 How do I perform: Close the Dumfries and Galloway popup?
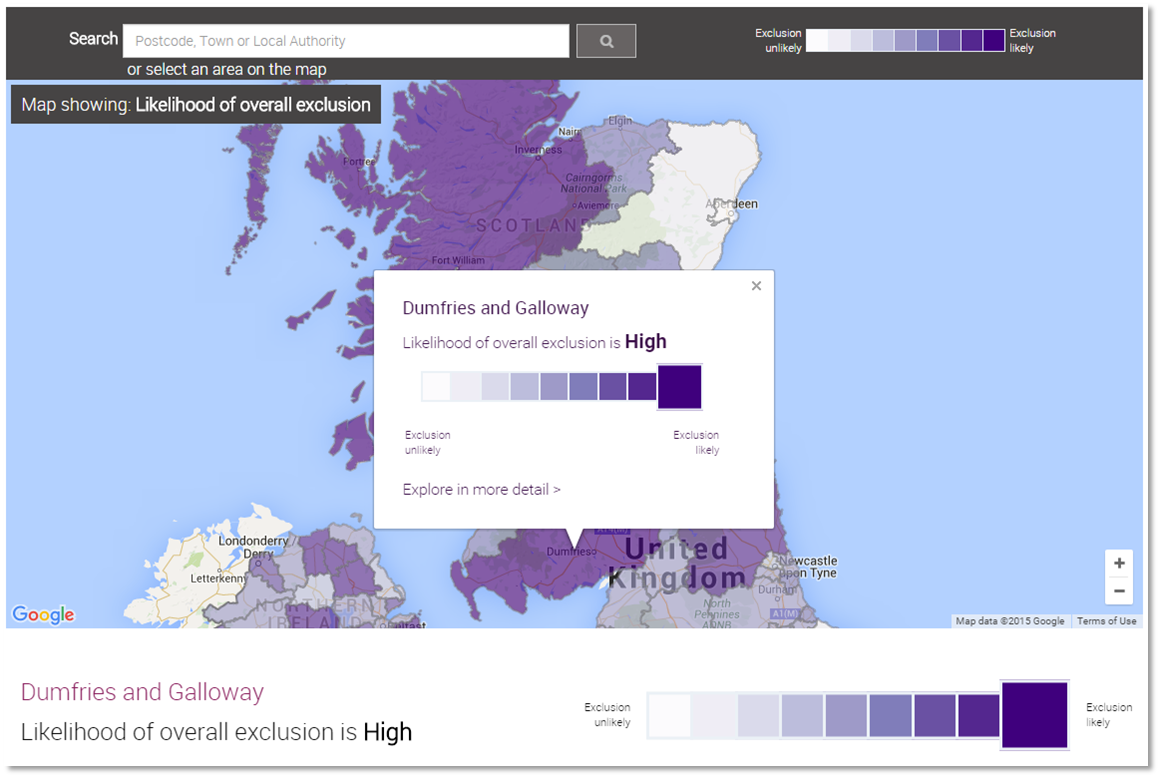(x=756, y=286)
